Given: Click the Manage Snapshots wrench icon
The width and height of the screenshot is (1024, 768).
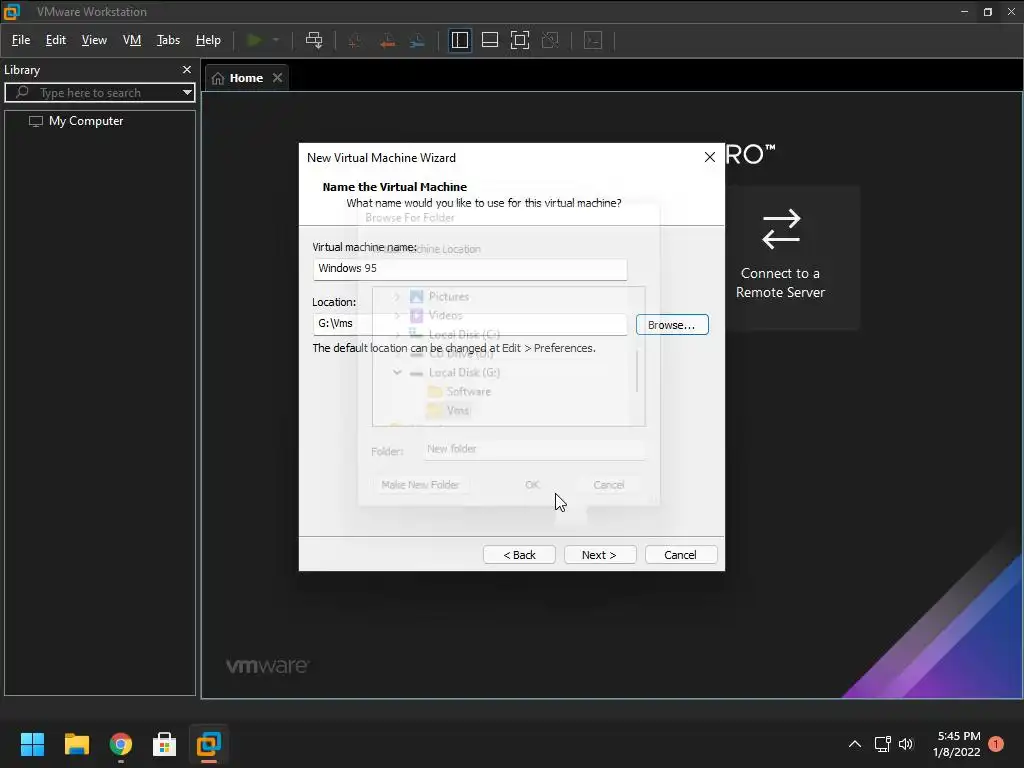Looking at the screenshot, I should click(417, 40).
